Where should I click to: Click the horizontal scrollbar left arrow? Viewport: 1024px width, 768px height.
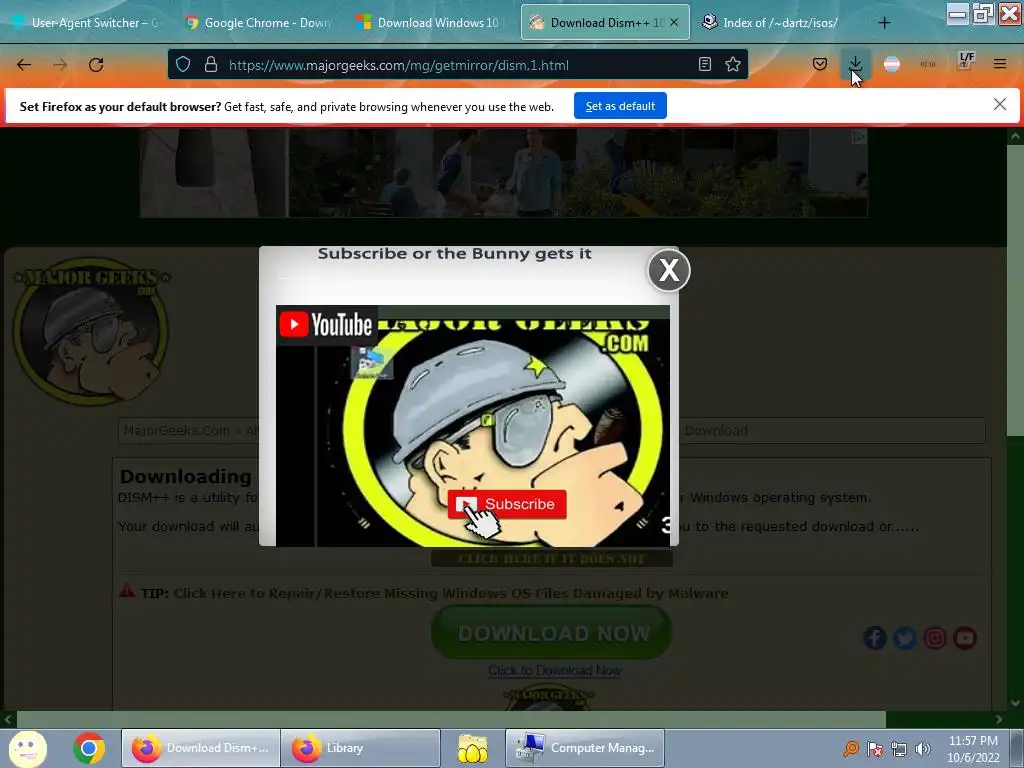[x=8, y=719]
